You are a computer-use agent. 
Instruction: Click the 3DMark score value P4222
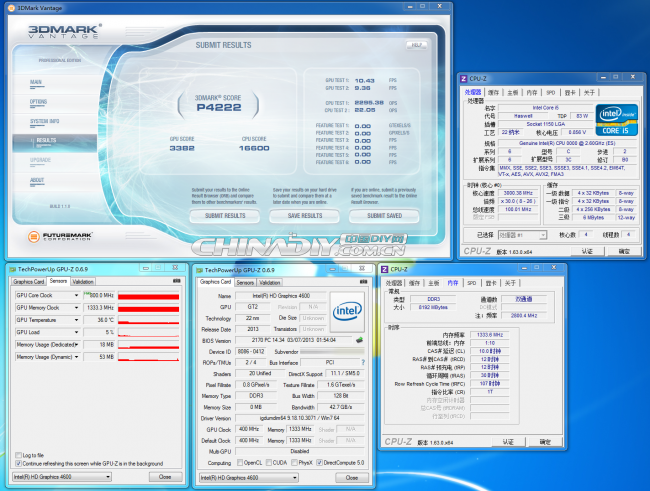click(218, 107)
